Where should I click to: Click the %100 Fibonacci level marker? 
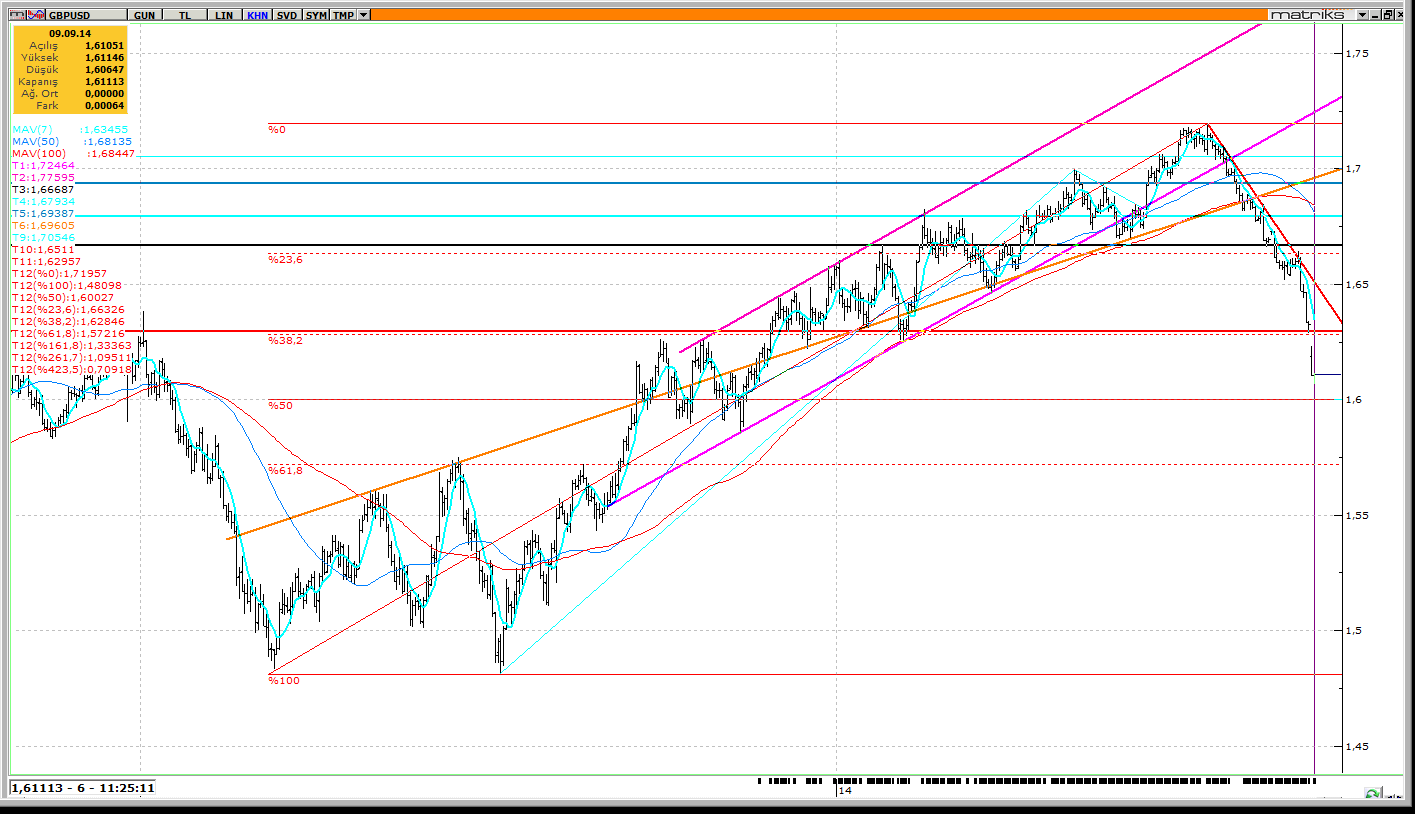pos(283,680)
